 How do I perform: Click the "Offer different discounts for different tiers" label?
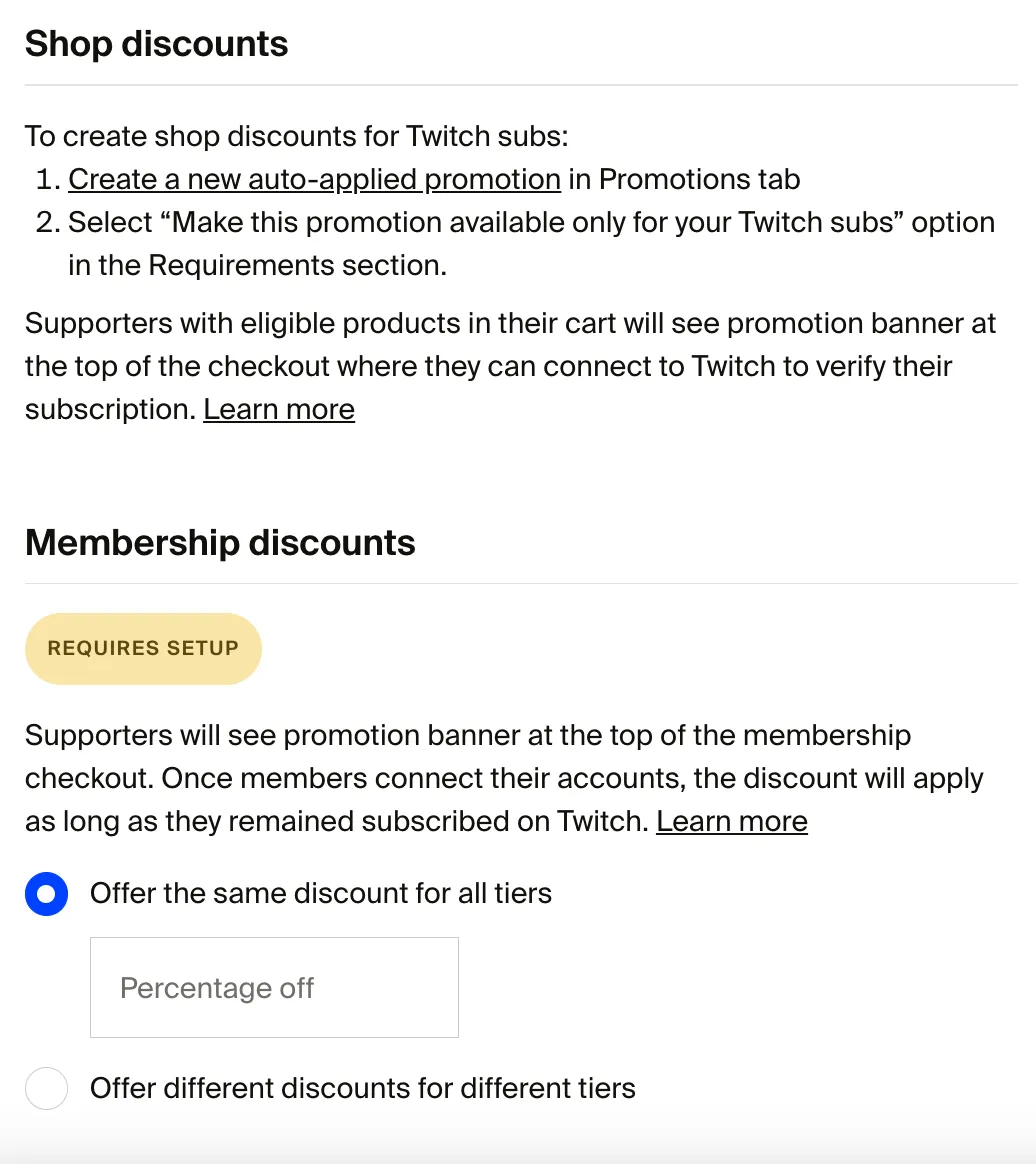coord(363,1089)
